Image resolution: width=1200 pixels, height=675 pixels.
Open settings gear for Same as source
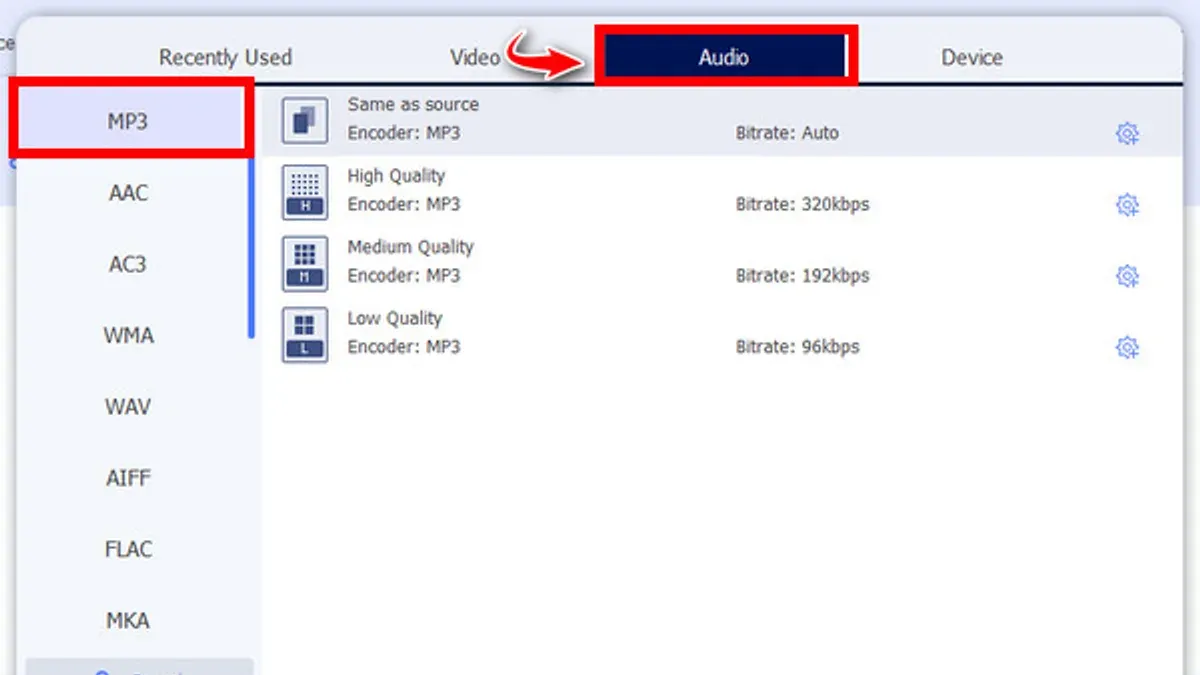pos(1127,133)
